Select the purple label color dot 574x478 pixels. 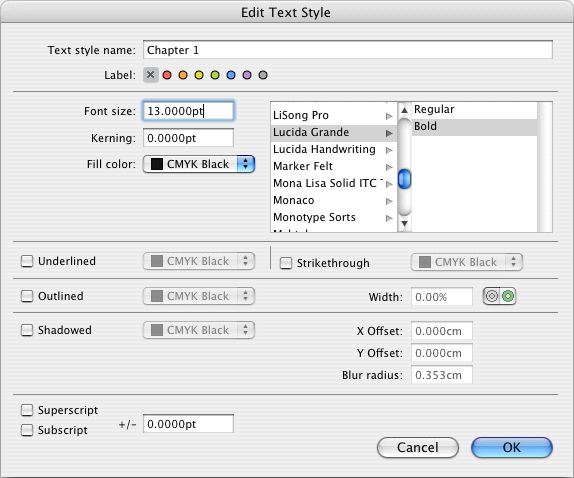point(247,75)
